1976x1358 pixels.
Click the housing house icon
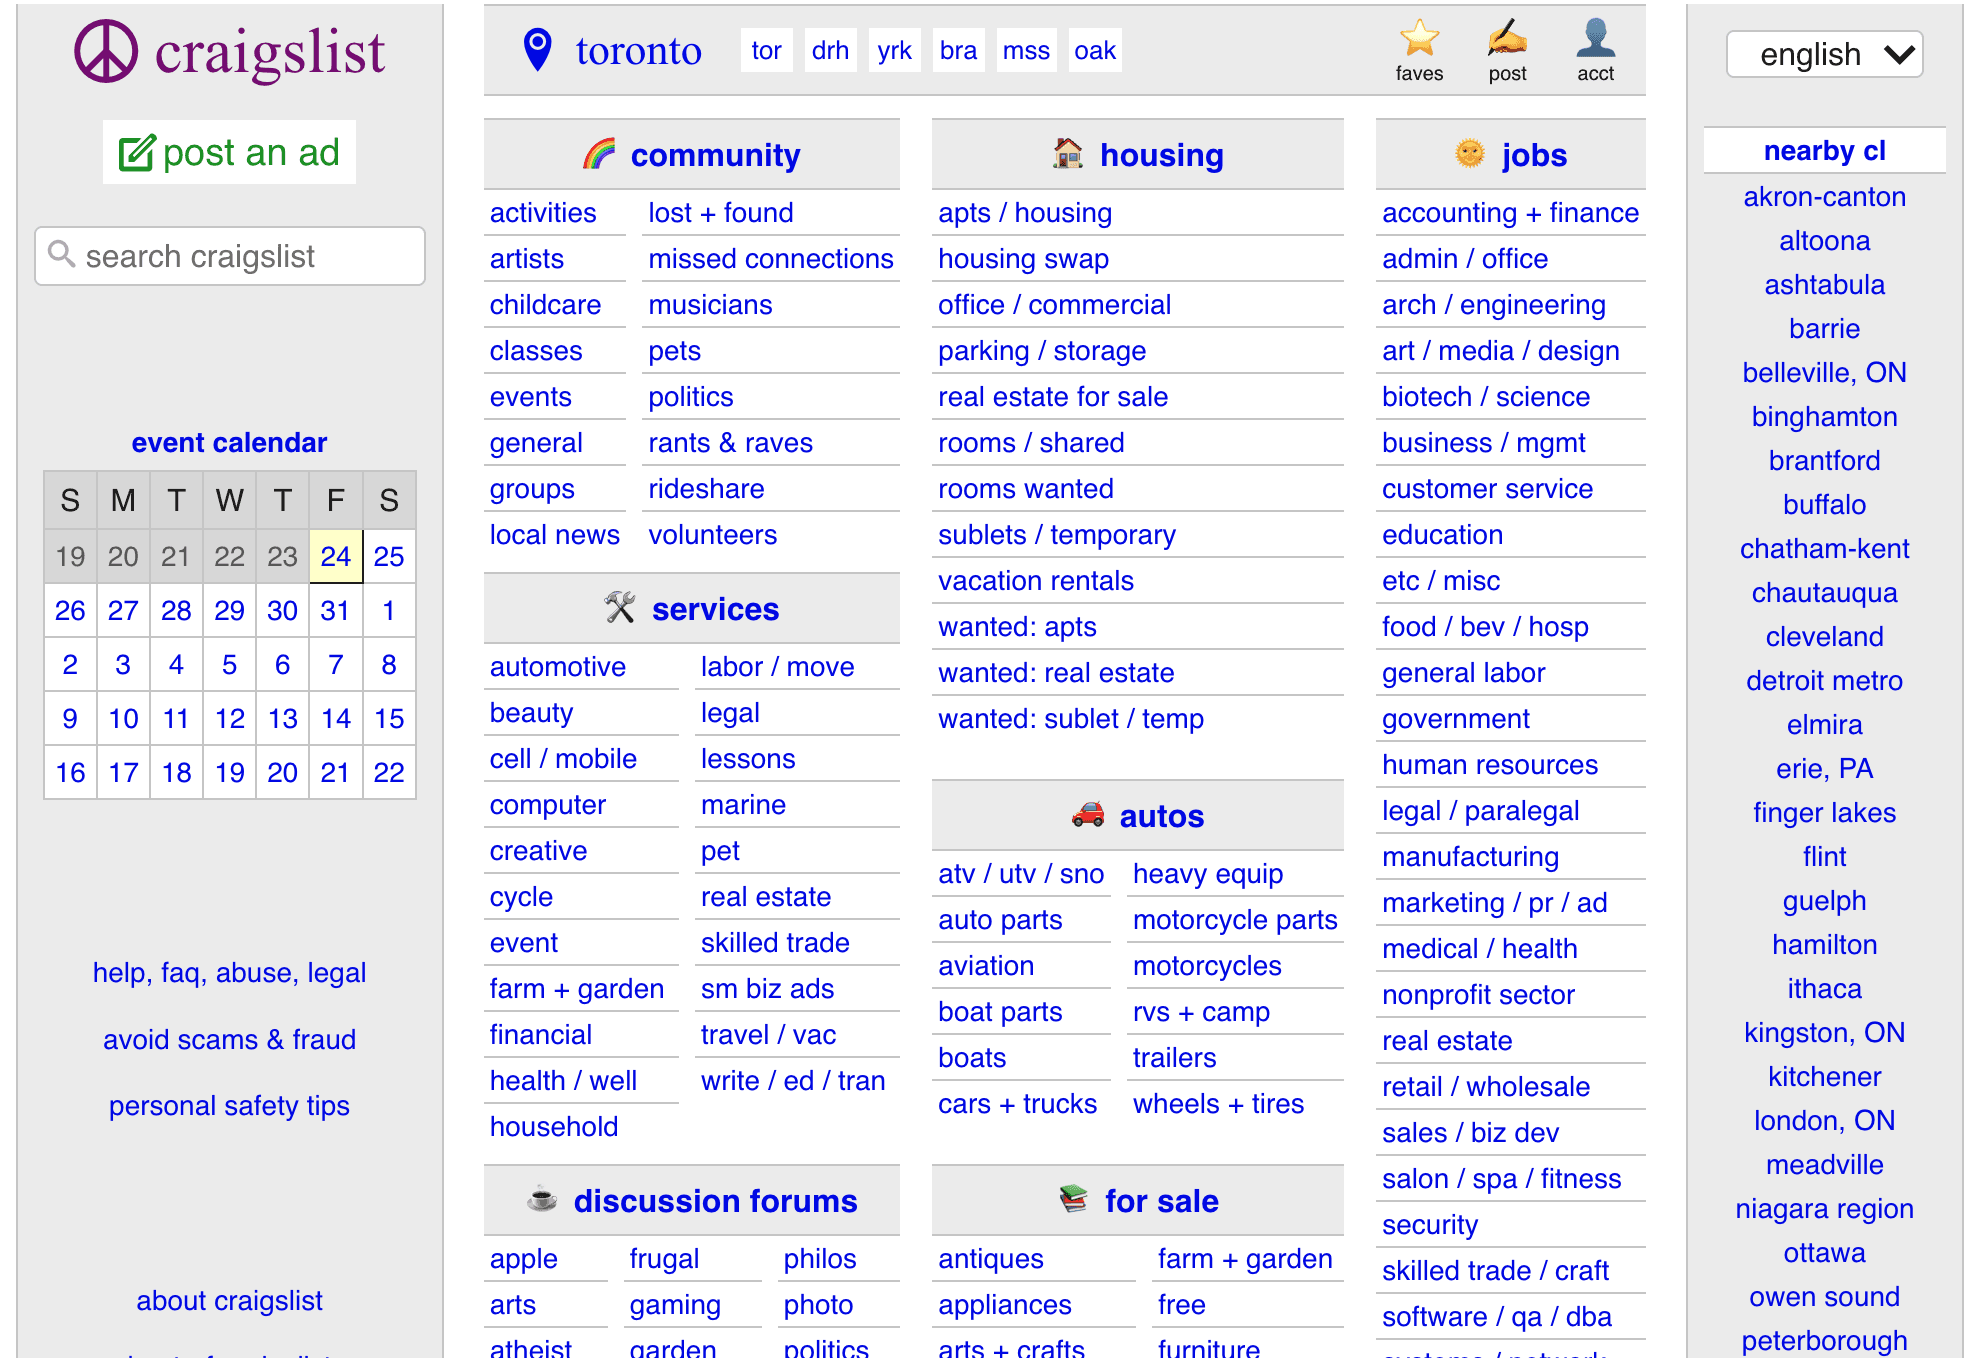1068,154
